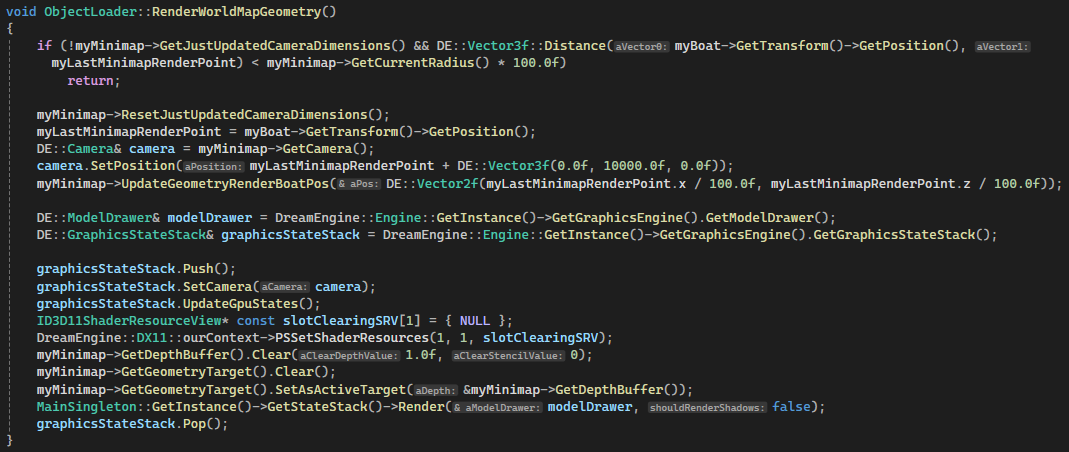Click the aCamera parameter hint
Image resolution: width=1069 pixels, height=452 pixels.
(286, 286)
